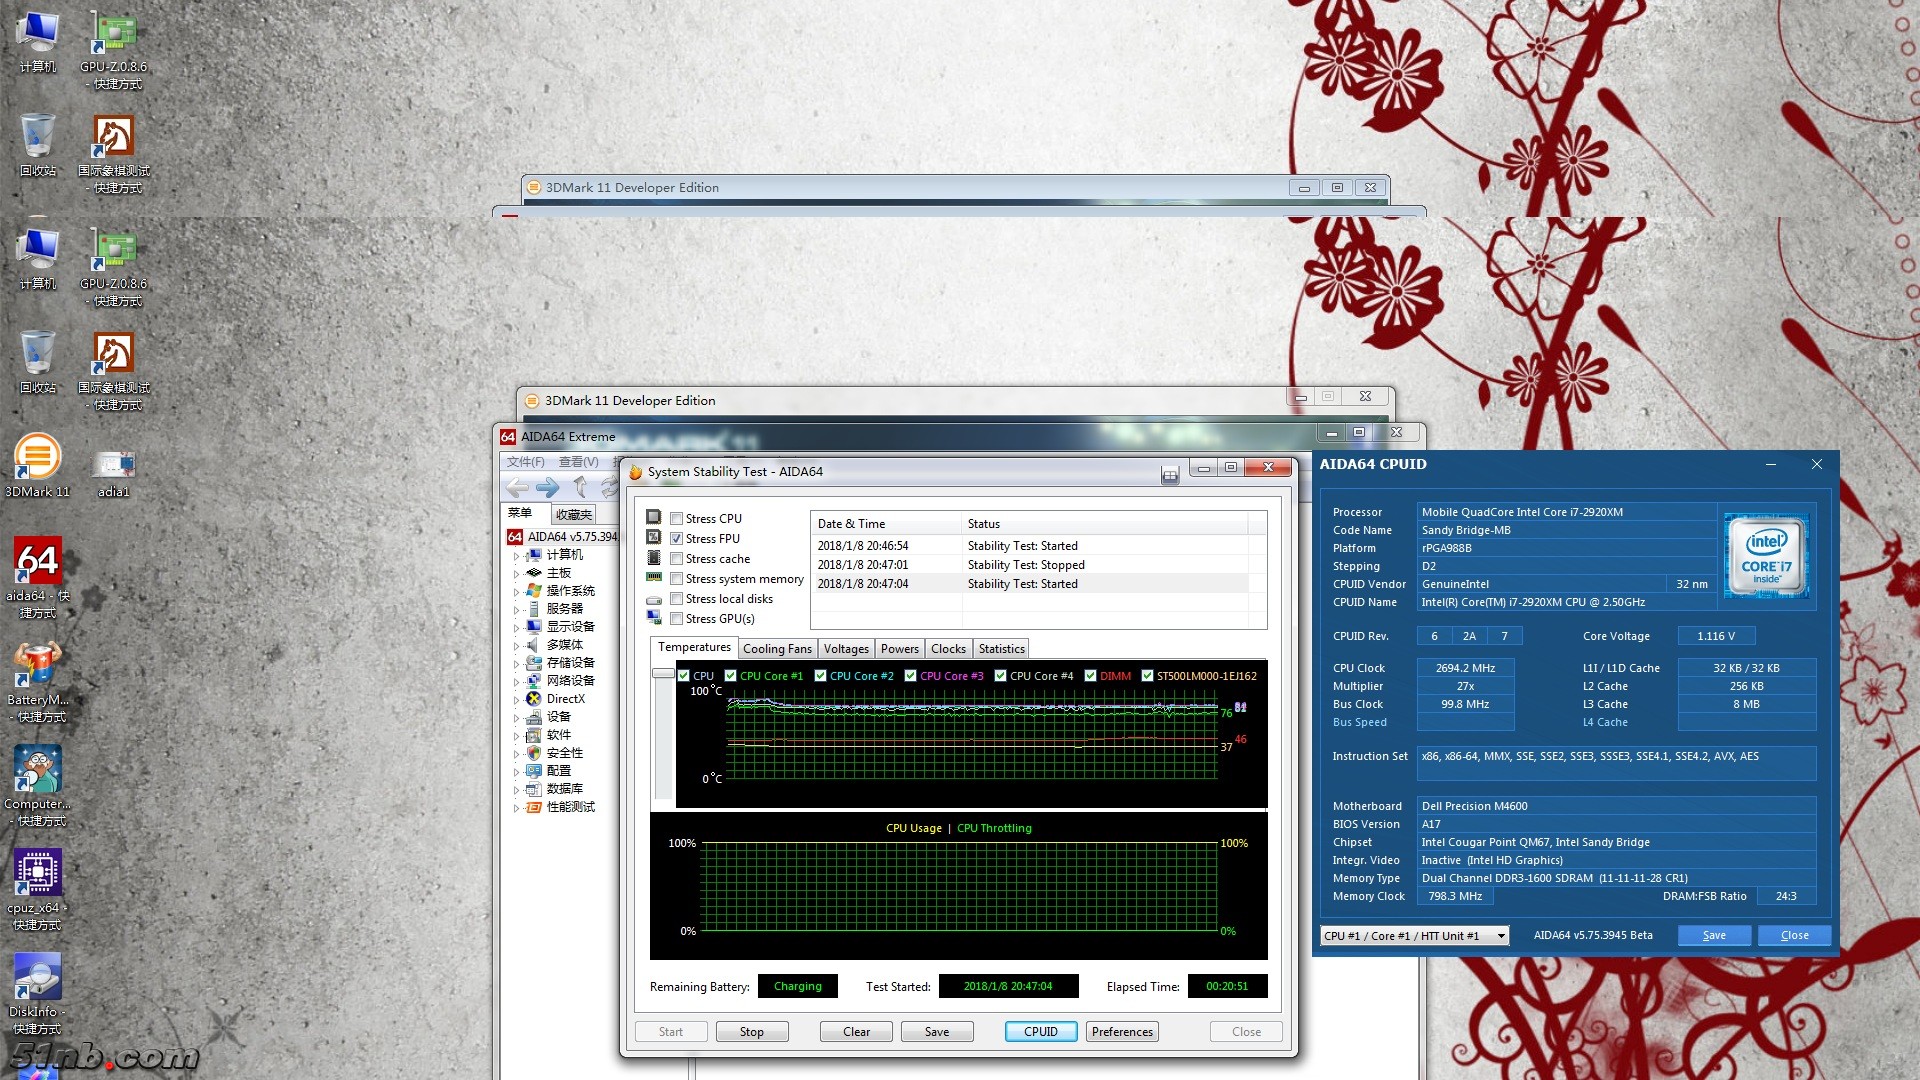Switch to the Cooling Fans tab
1920x1080 pixels.
(x=777, y=649)
